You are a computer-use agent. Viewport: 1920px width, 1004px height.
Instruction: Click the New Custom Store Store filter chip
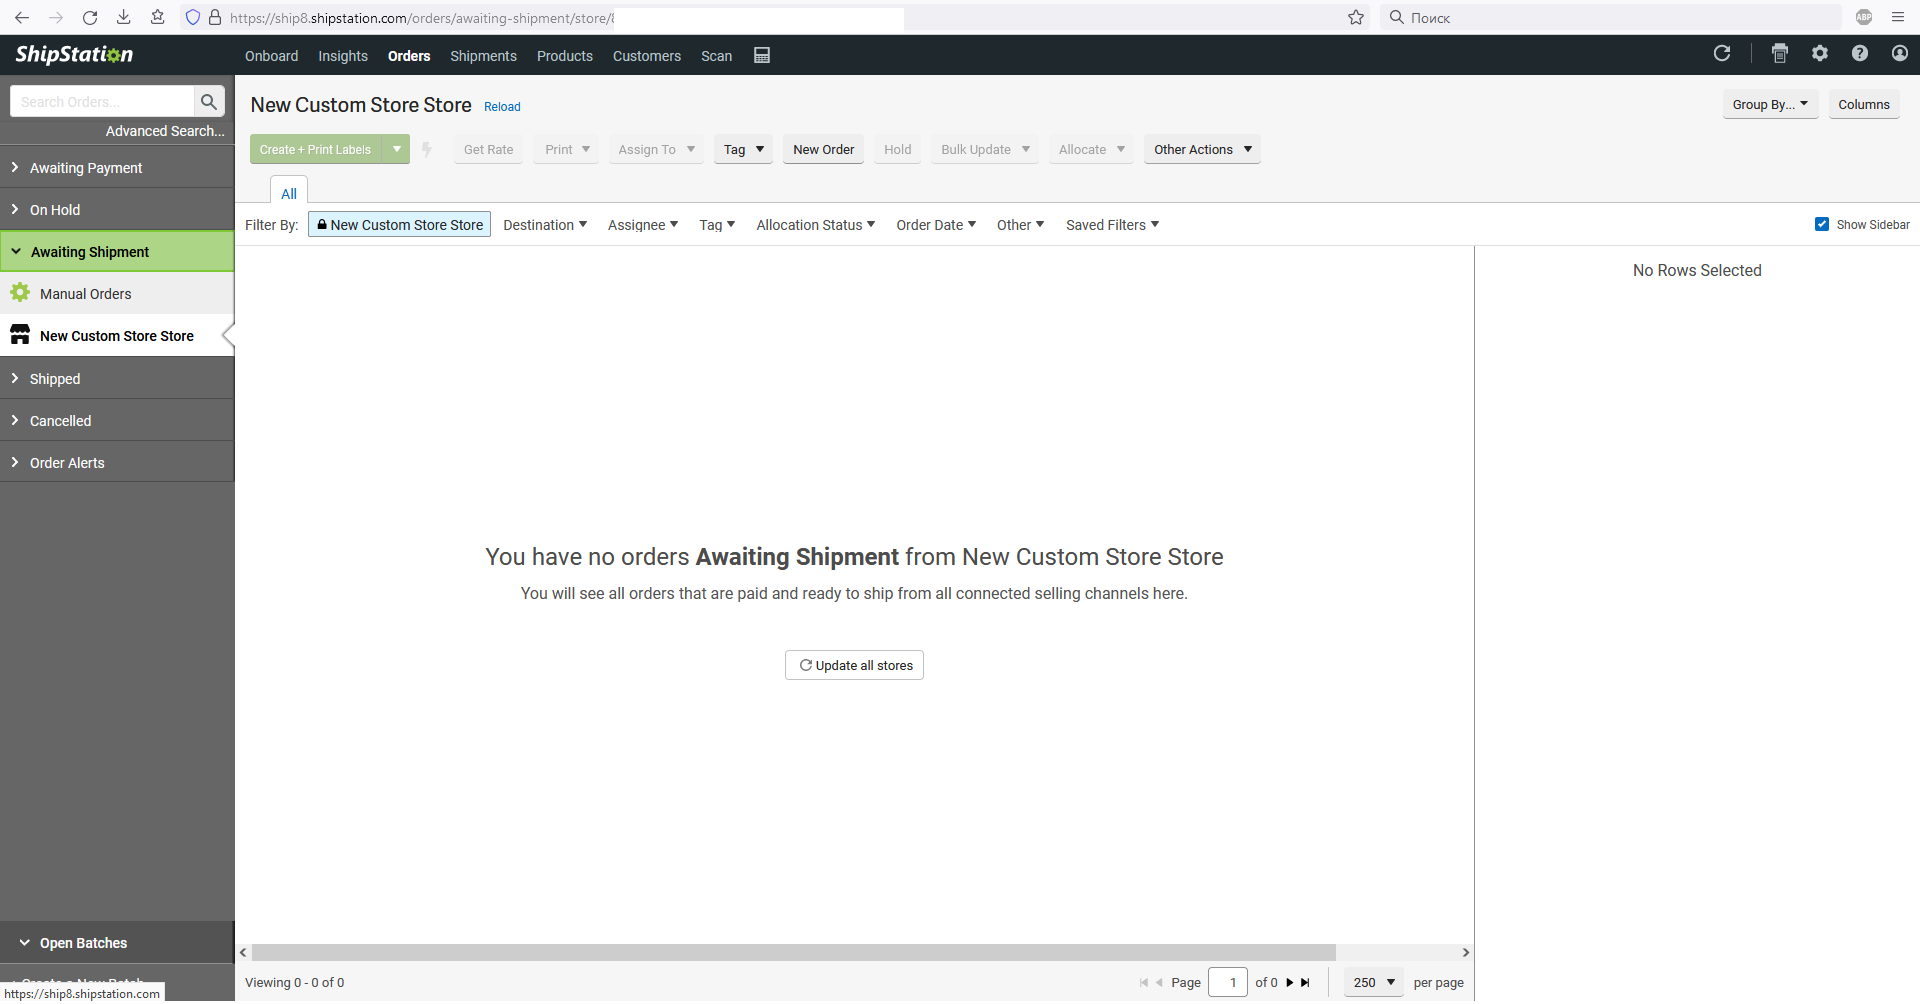coord(399,225)
